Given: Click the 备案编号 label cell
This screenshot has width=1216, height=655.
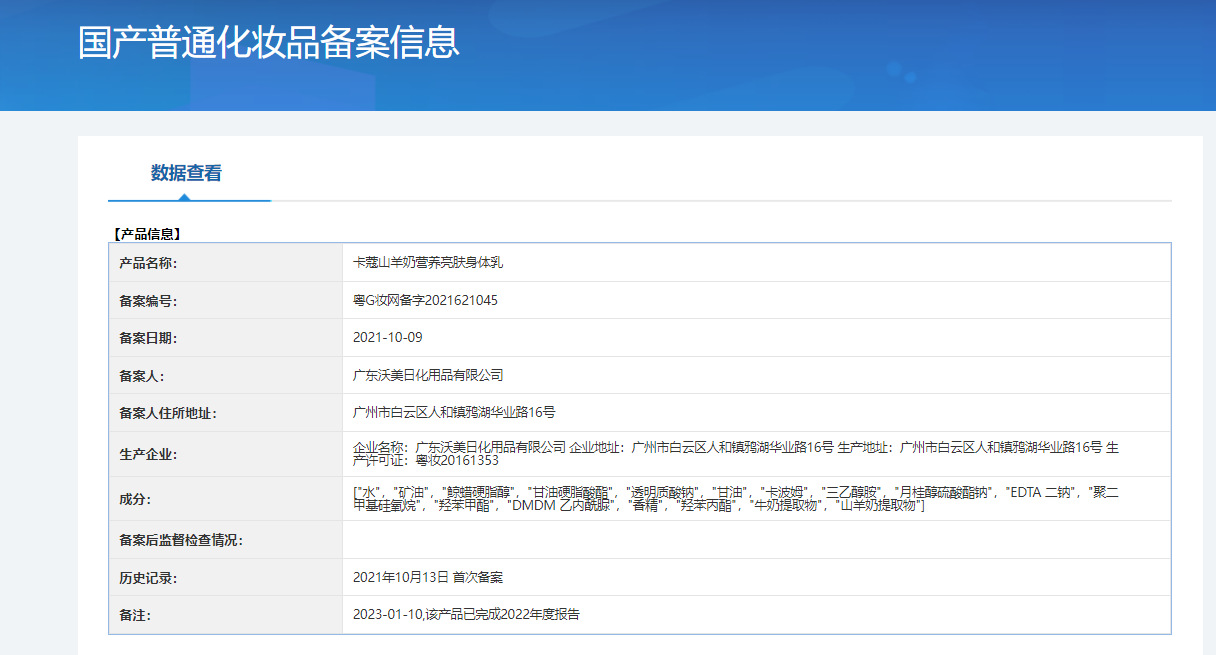Looking at the screenshot, I should tap(226, 300).
